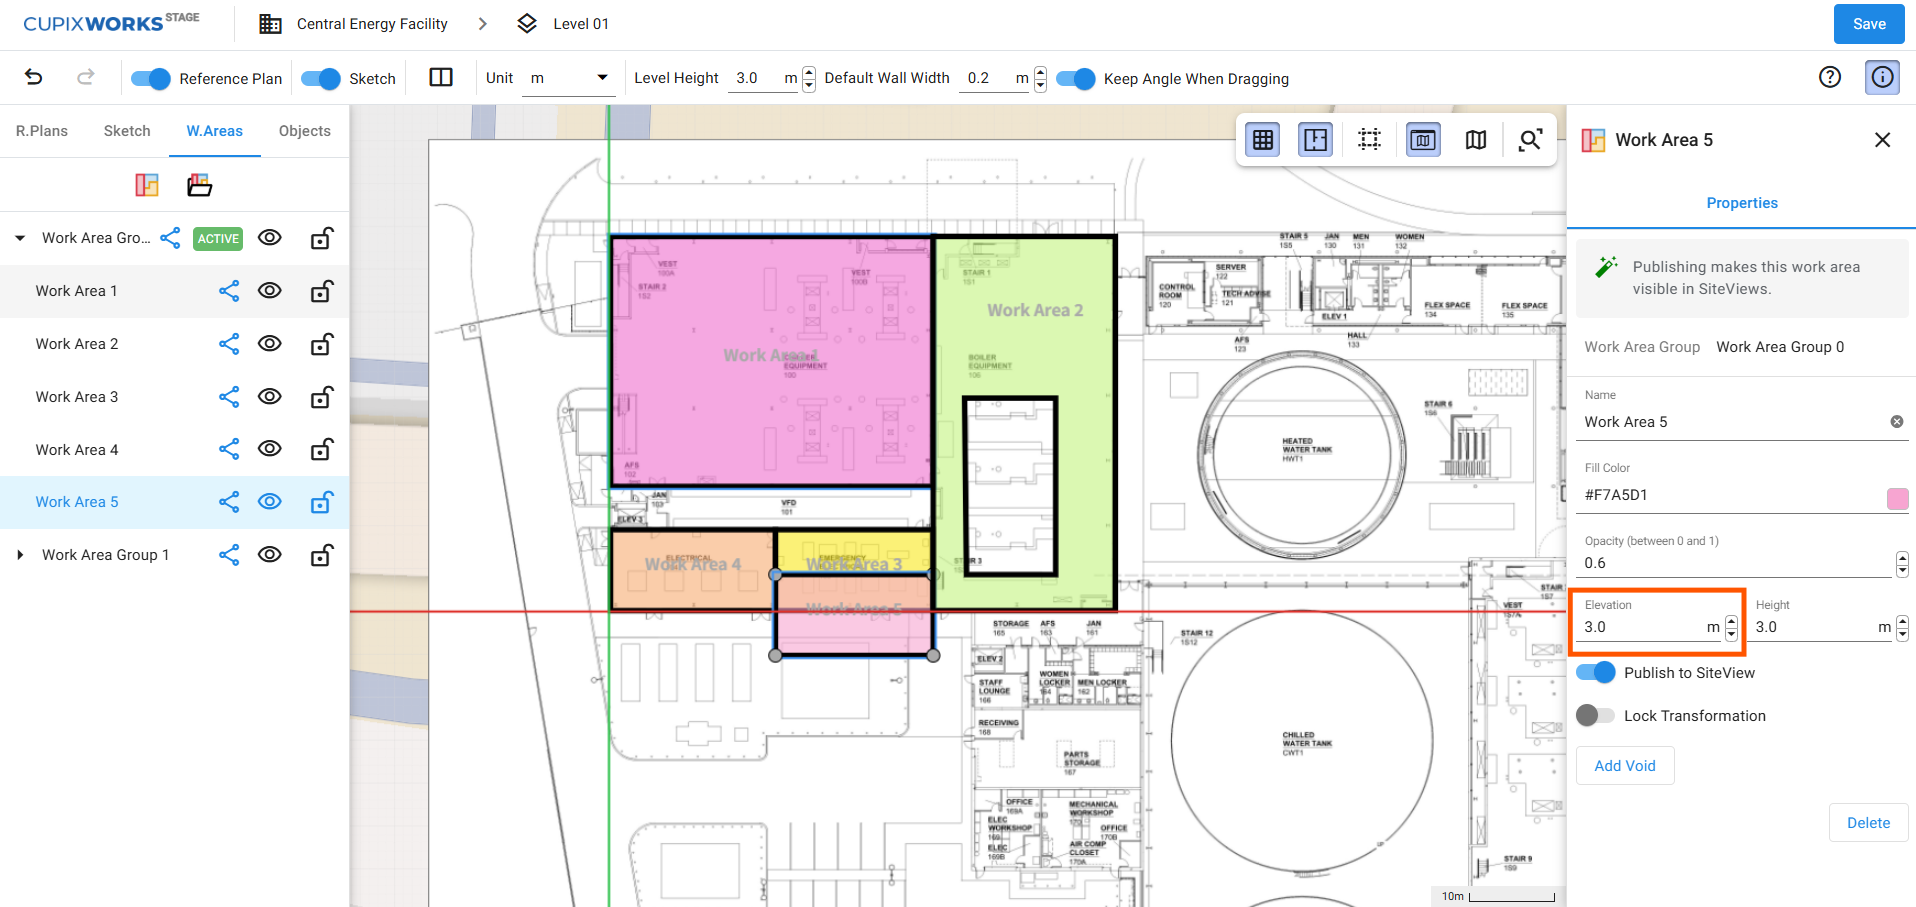Open the R.Plans tab
The height and width of the screenshot is (907, 1916).
42,131
